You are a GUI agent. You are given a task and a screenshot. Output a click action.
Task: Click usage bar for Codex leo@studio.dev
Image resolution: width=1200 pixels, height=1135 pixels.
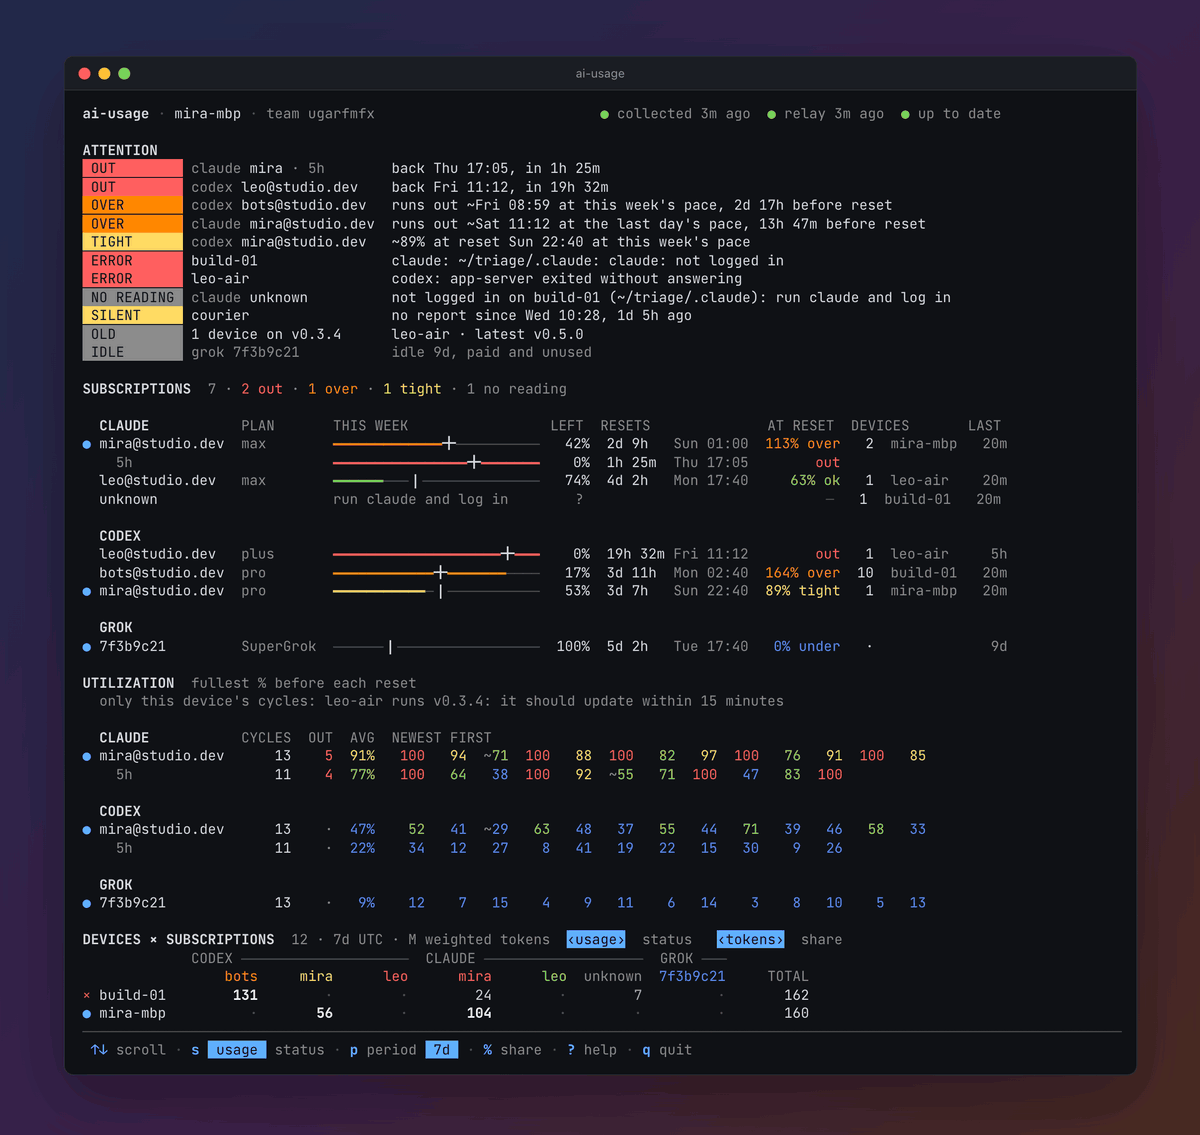tap(436, 554)
